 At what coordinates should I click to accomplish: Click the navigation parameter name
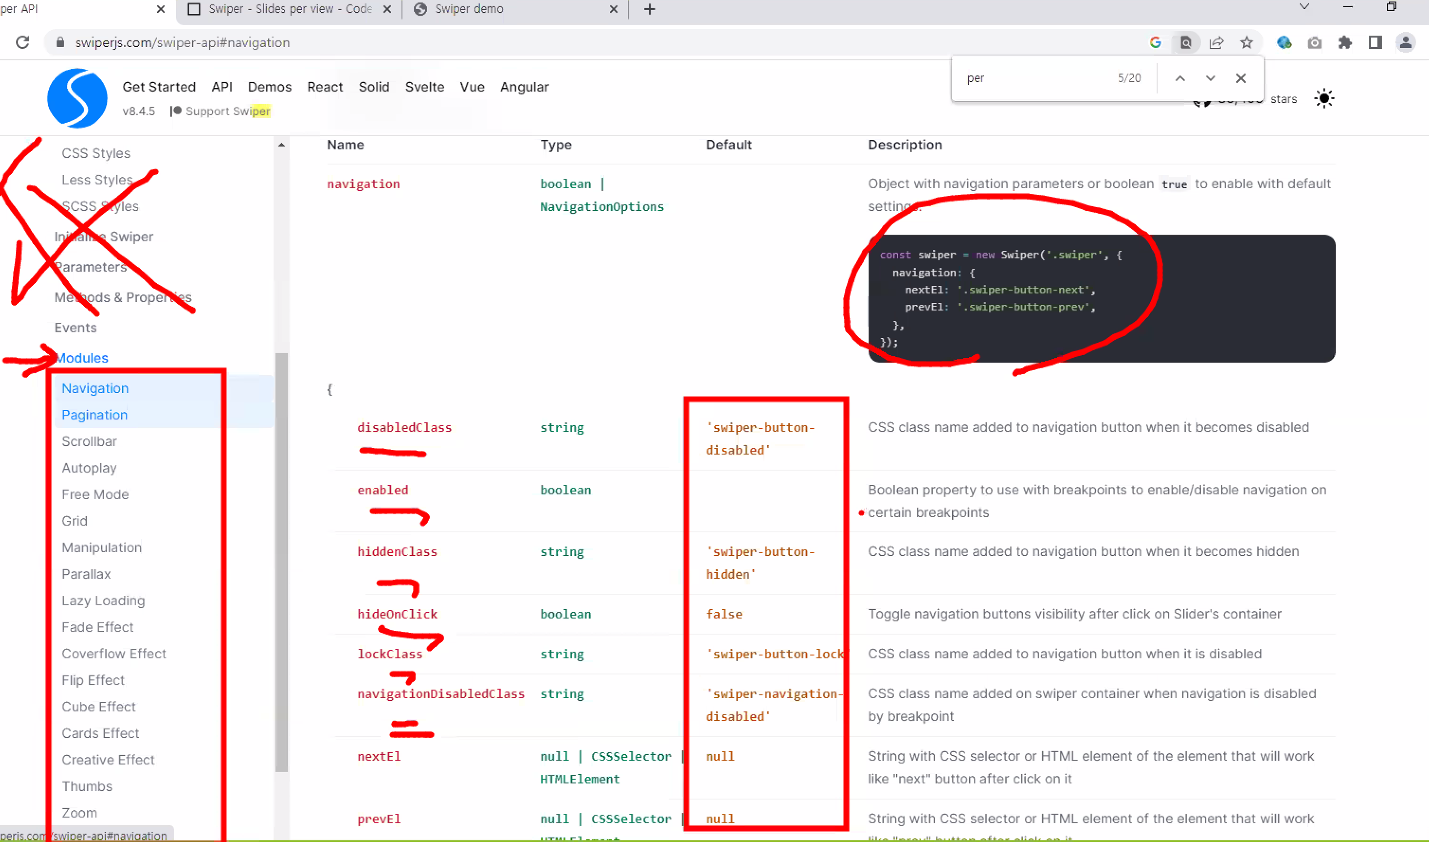point(363,184)
